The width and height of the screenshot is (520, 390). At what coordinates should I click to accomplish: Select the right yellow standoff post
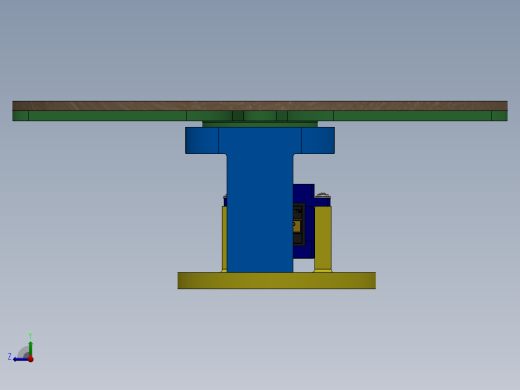[x=323, y=239]
